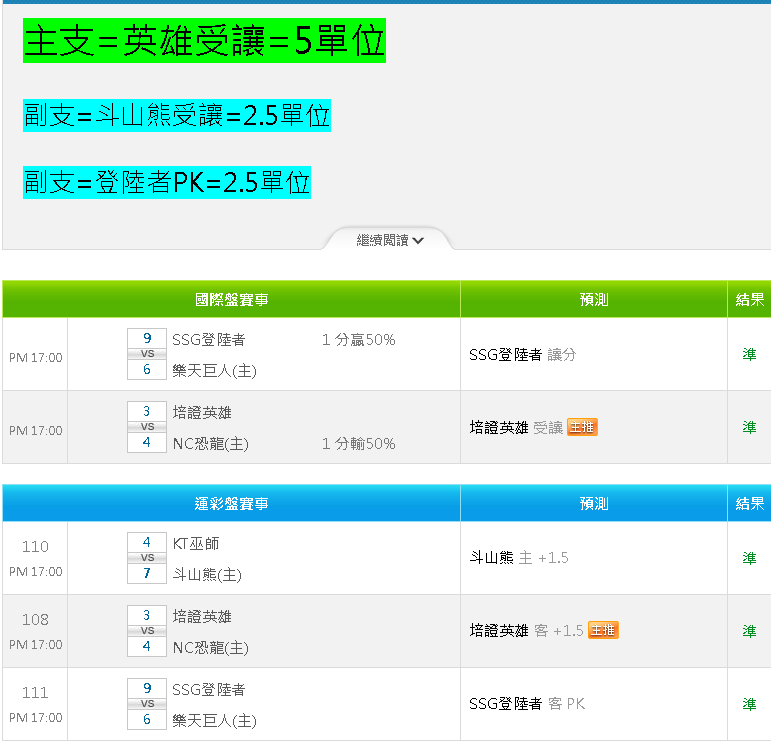
Task: Select the 副支 登陸者PK 2.5單位 line
Action: tap(167, 182)
